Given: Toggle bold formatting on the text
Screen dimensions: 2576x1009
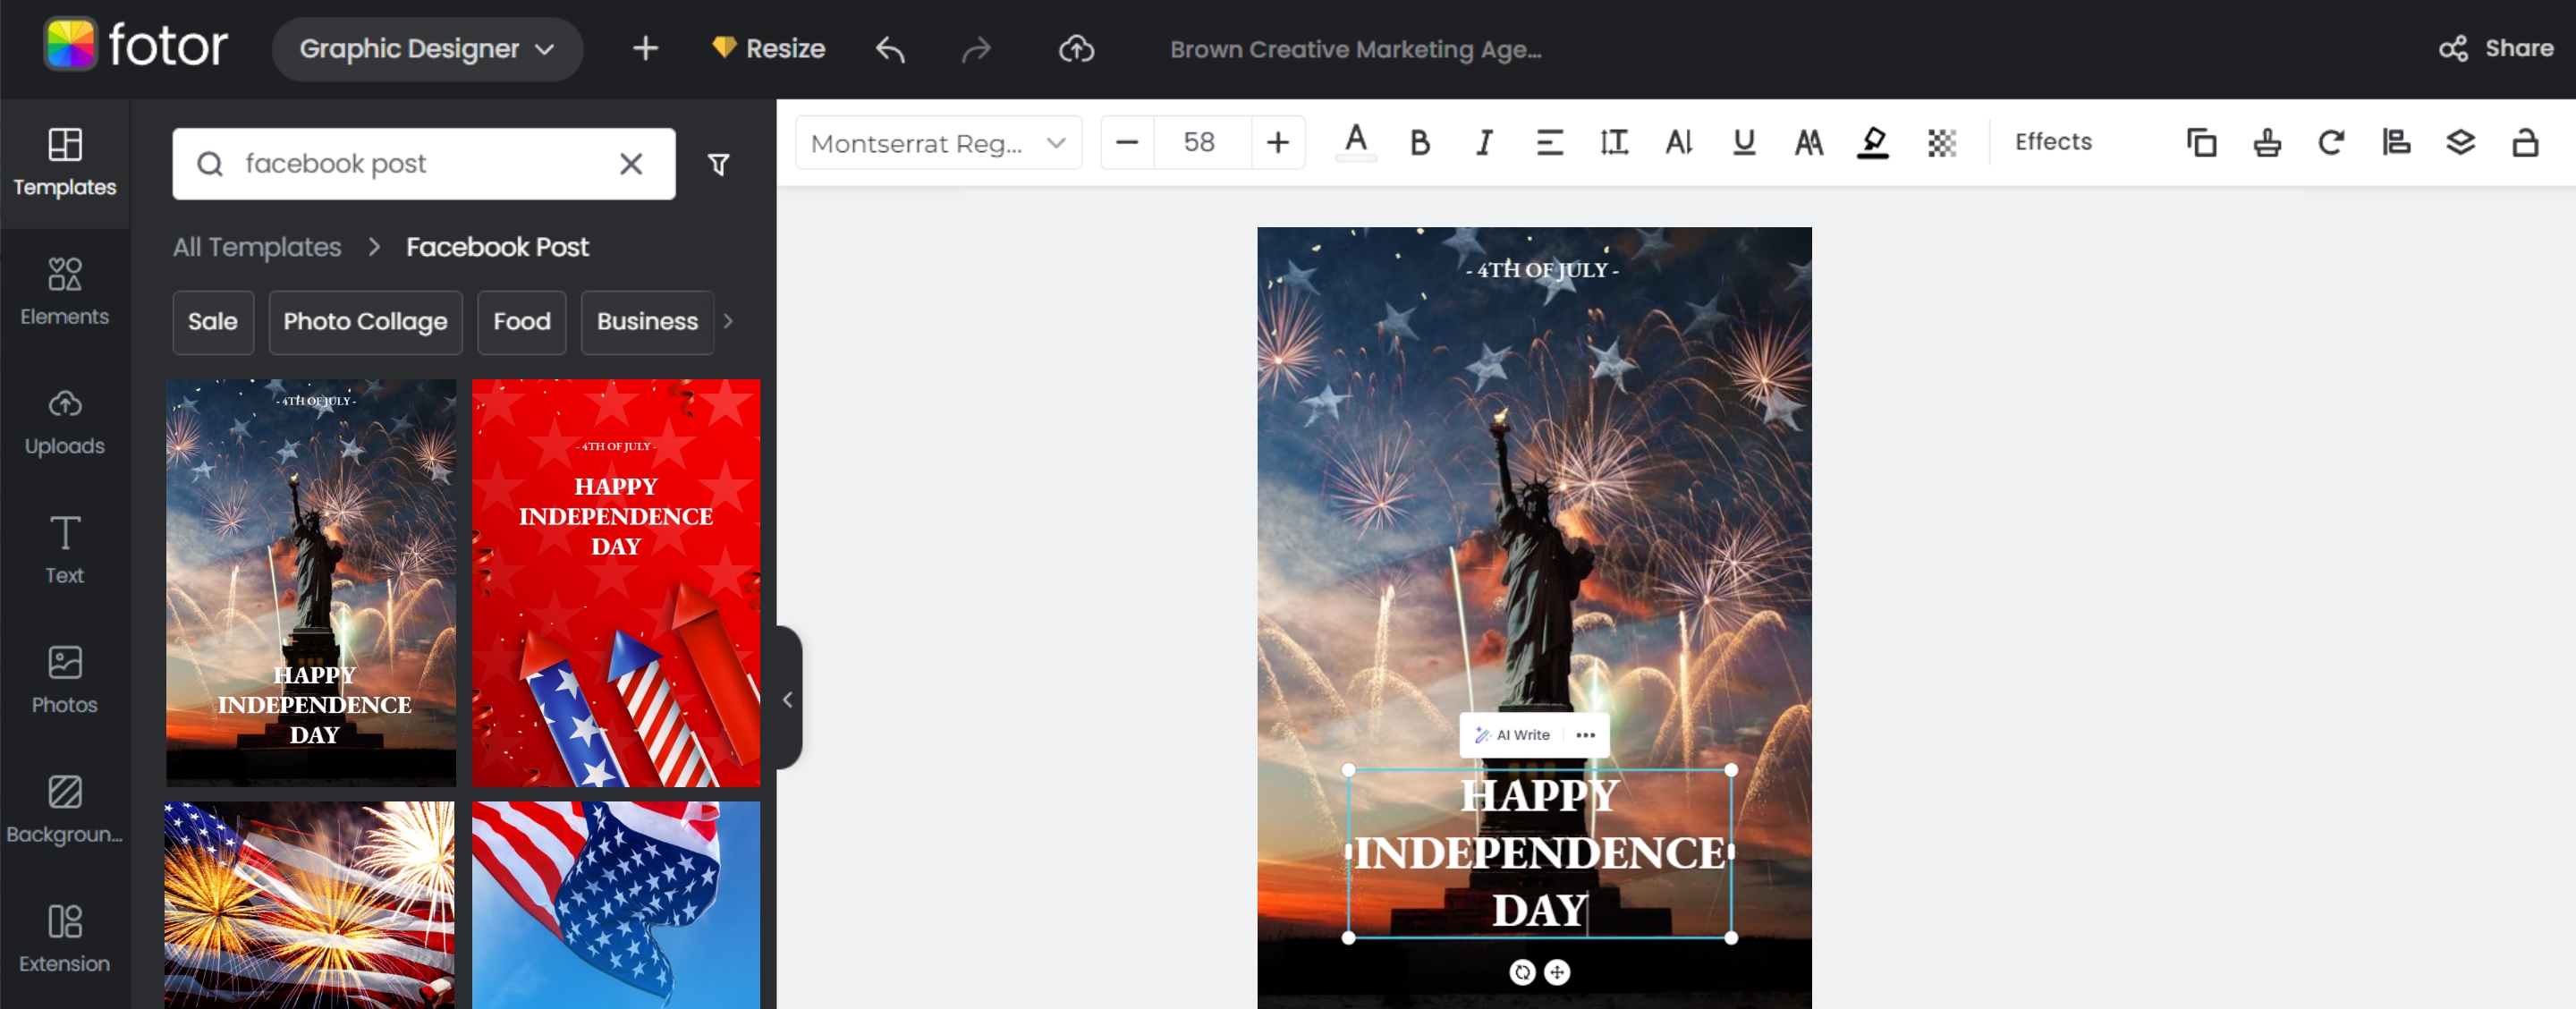Looking at the screenshot, I should [1419, 142].
